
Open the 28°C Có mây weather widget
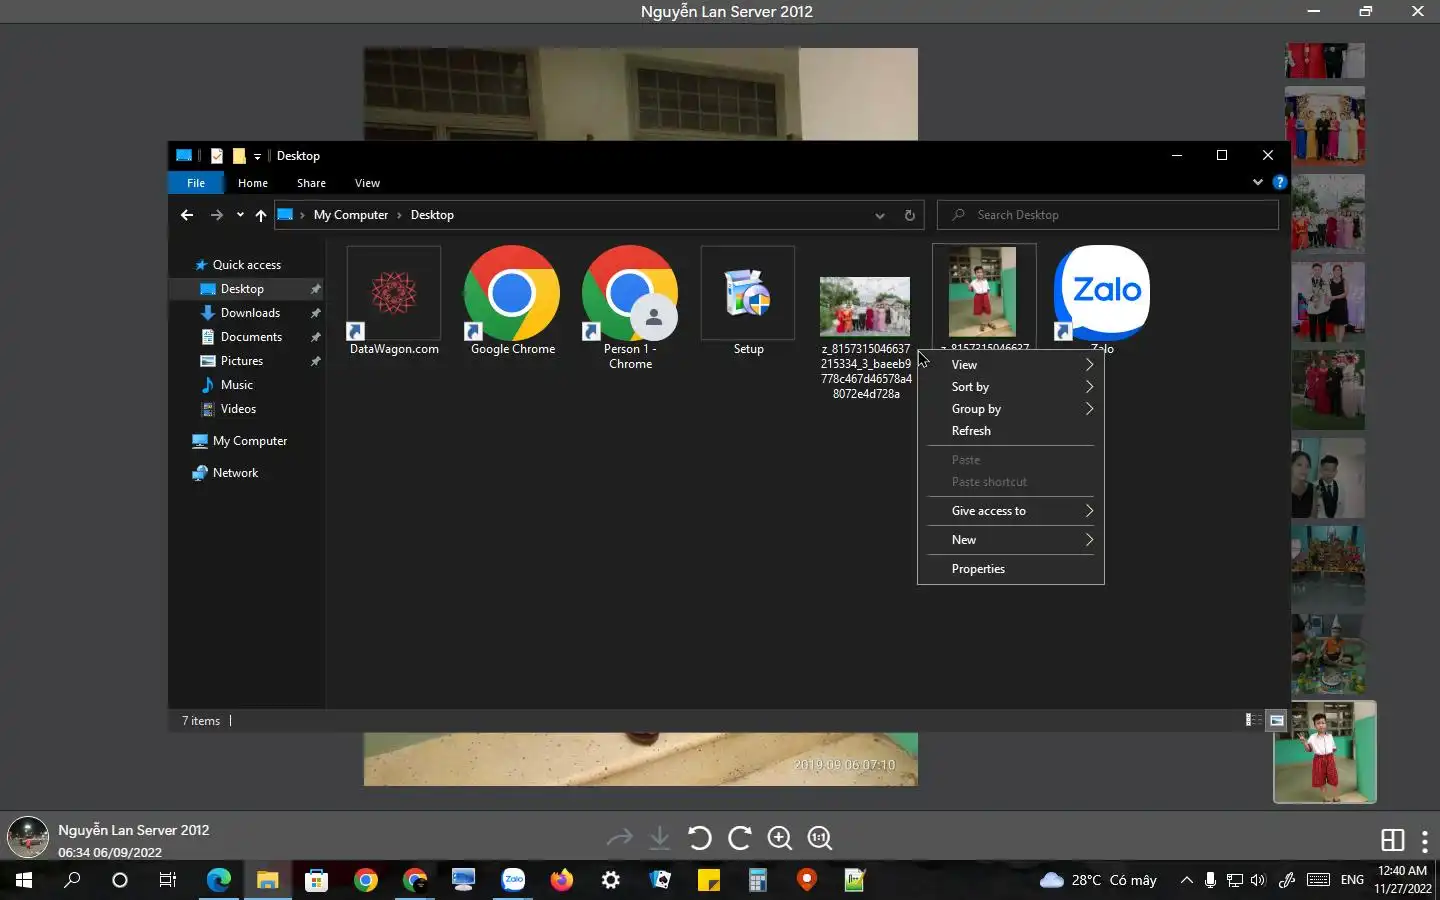click(x=1098, y=880)
